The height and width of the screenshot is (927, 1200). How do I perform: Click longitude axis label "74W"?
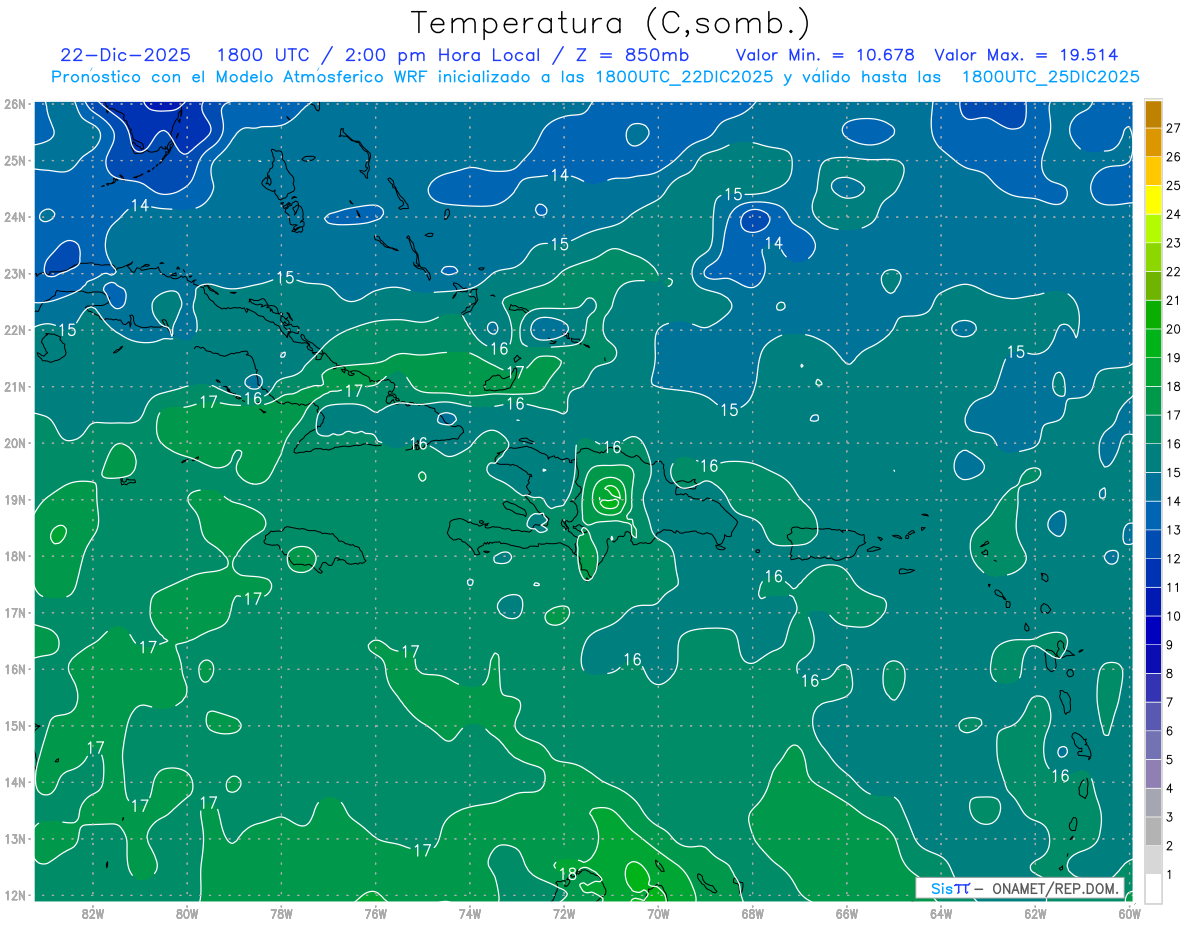click(470, 913)
